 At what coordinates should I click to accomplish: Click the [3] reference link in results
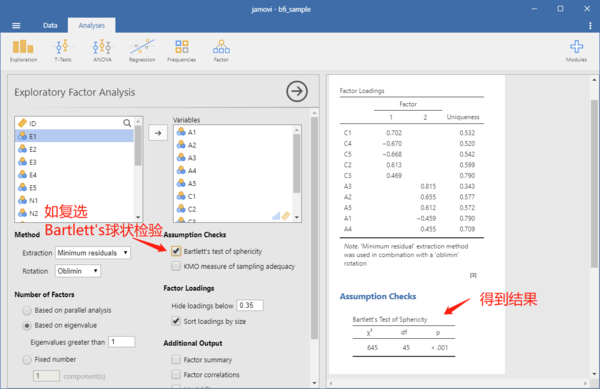coord(473,275)
